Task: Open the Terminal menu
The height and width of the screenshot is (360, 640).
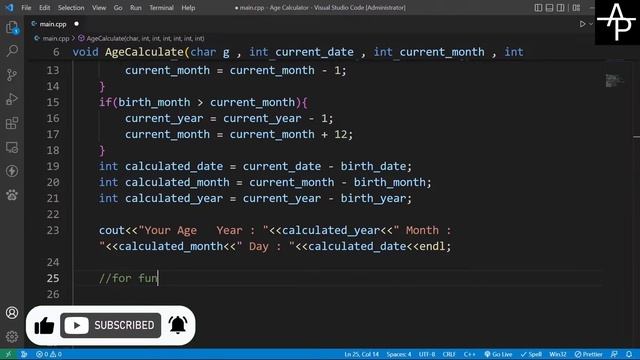Action: 161,8
